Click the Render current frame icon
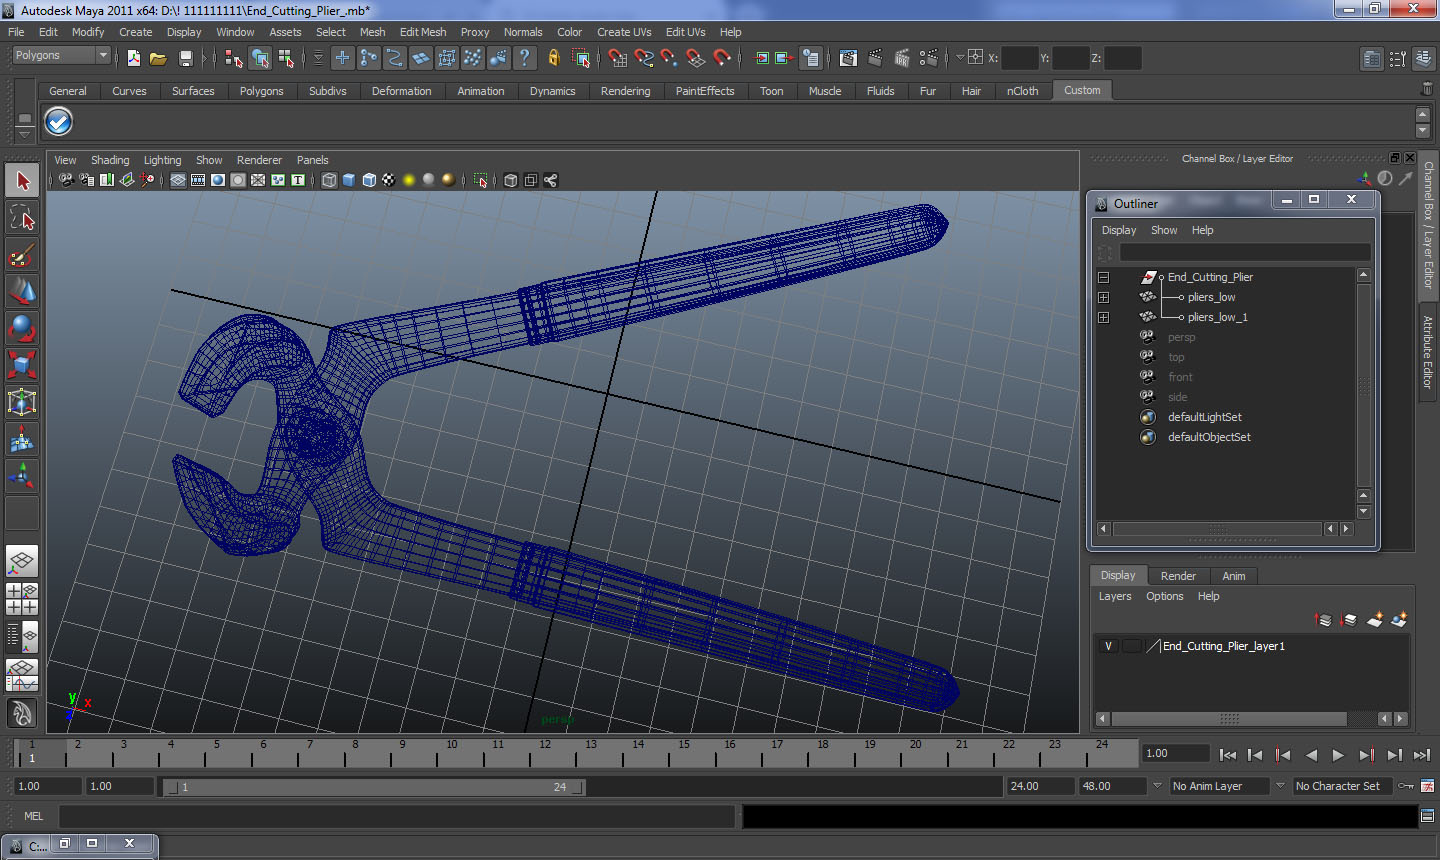 click(x=874, y=58)
